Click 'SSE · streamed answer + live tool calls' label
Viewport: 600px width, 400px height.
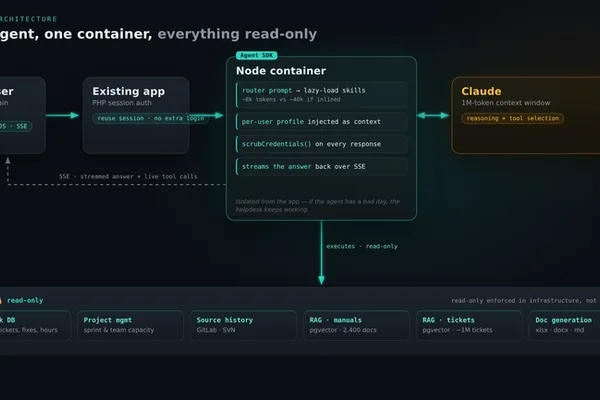click(x=128, y=176)
